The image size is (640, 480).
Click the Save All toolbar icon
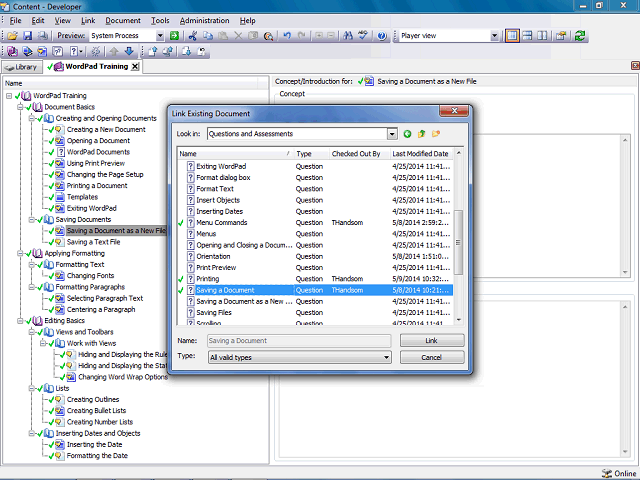42,36
